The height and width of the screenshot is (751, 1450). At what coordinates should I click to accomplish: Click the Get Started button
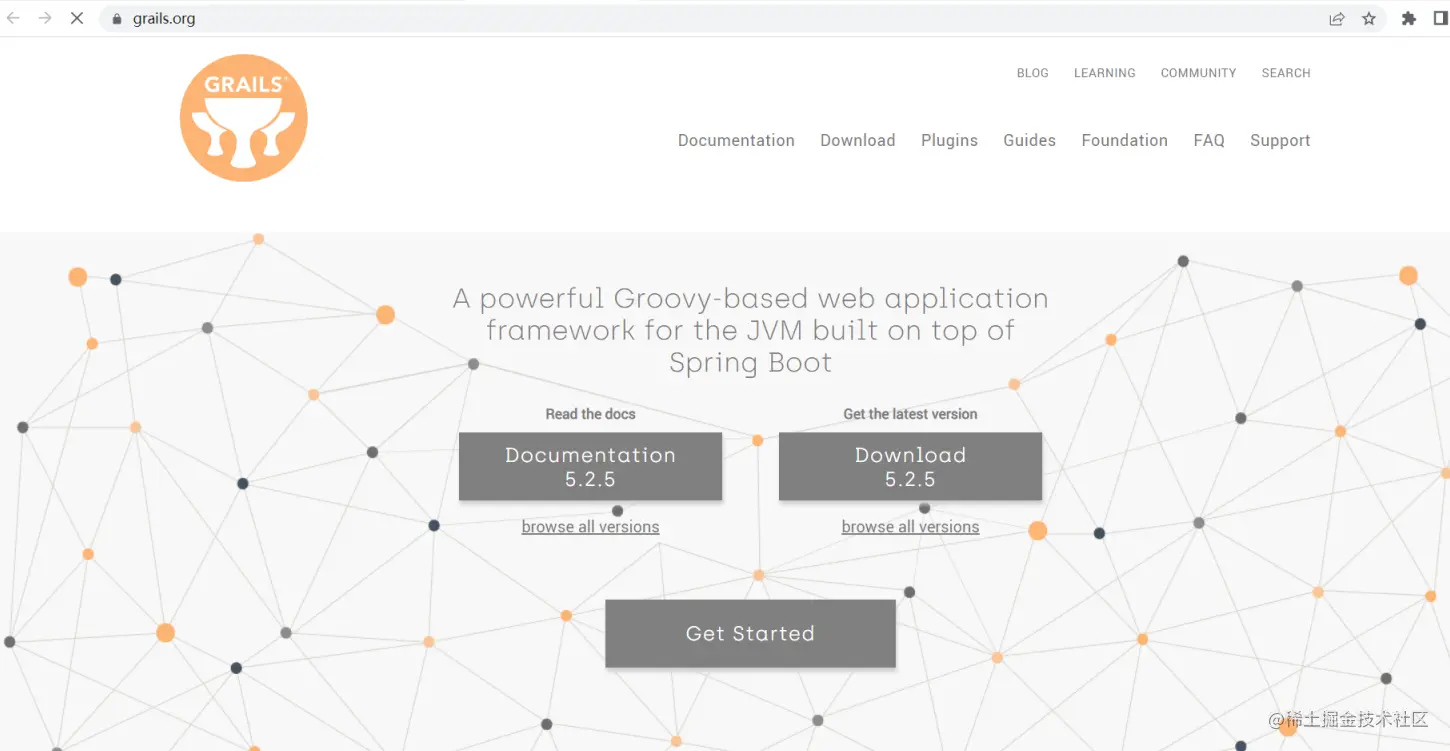[750, 633]
